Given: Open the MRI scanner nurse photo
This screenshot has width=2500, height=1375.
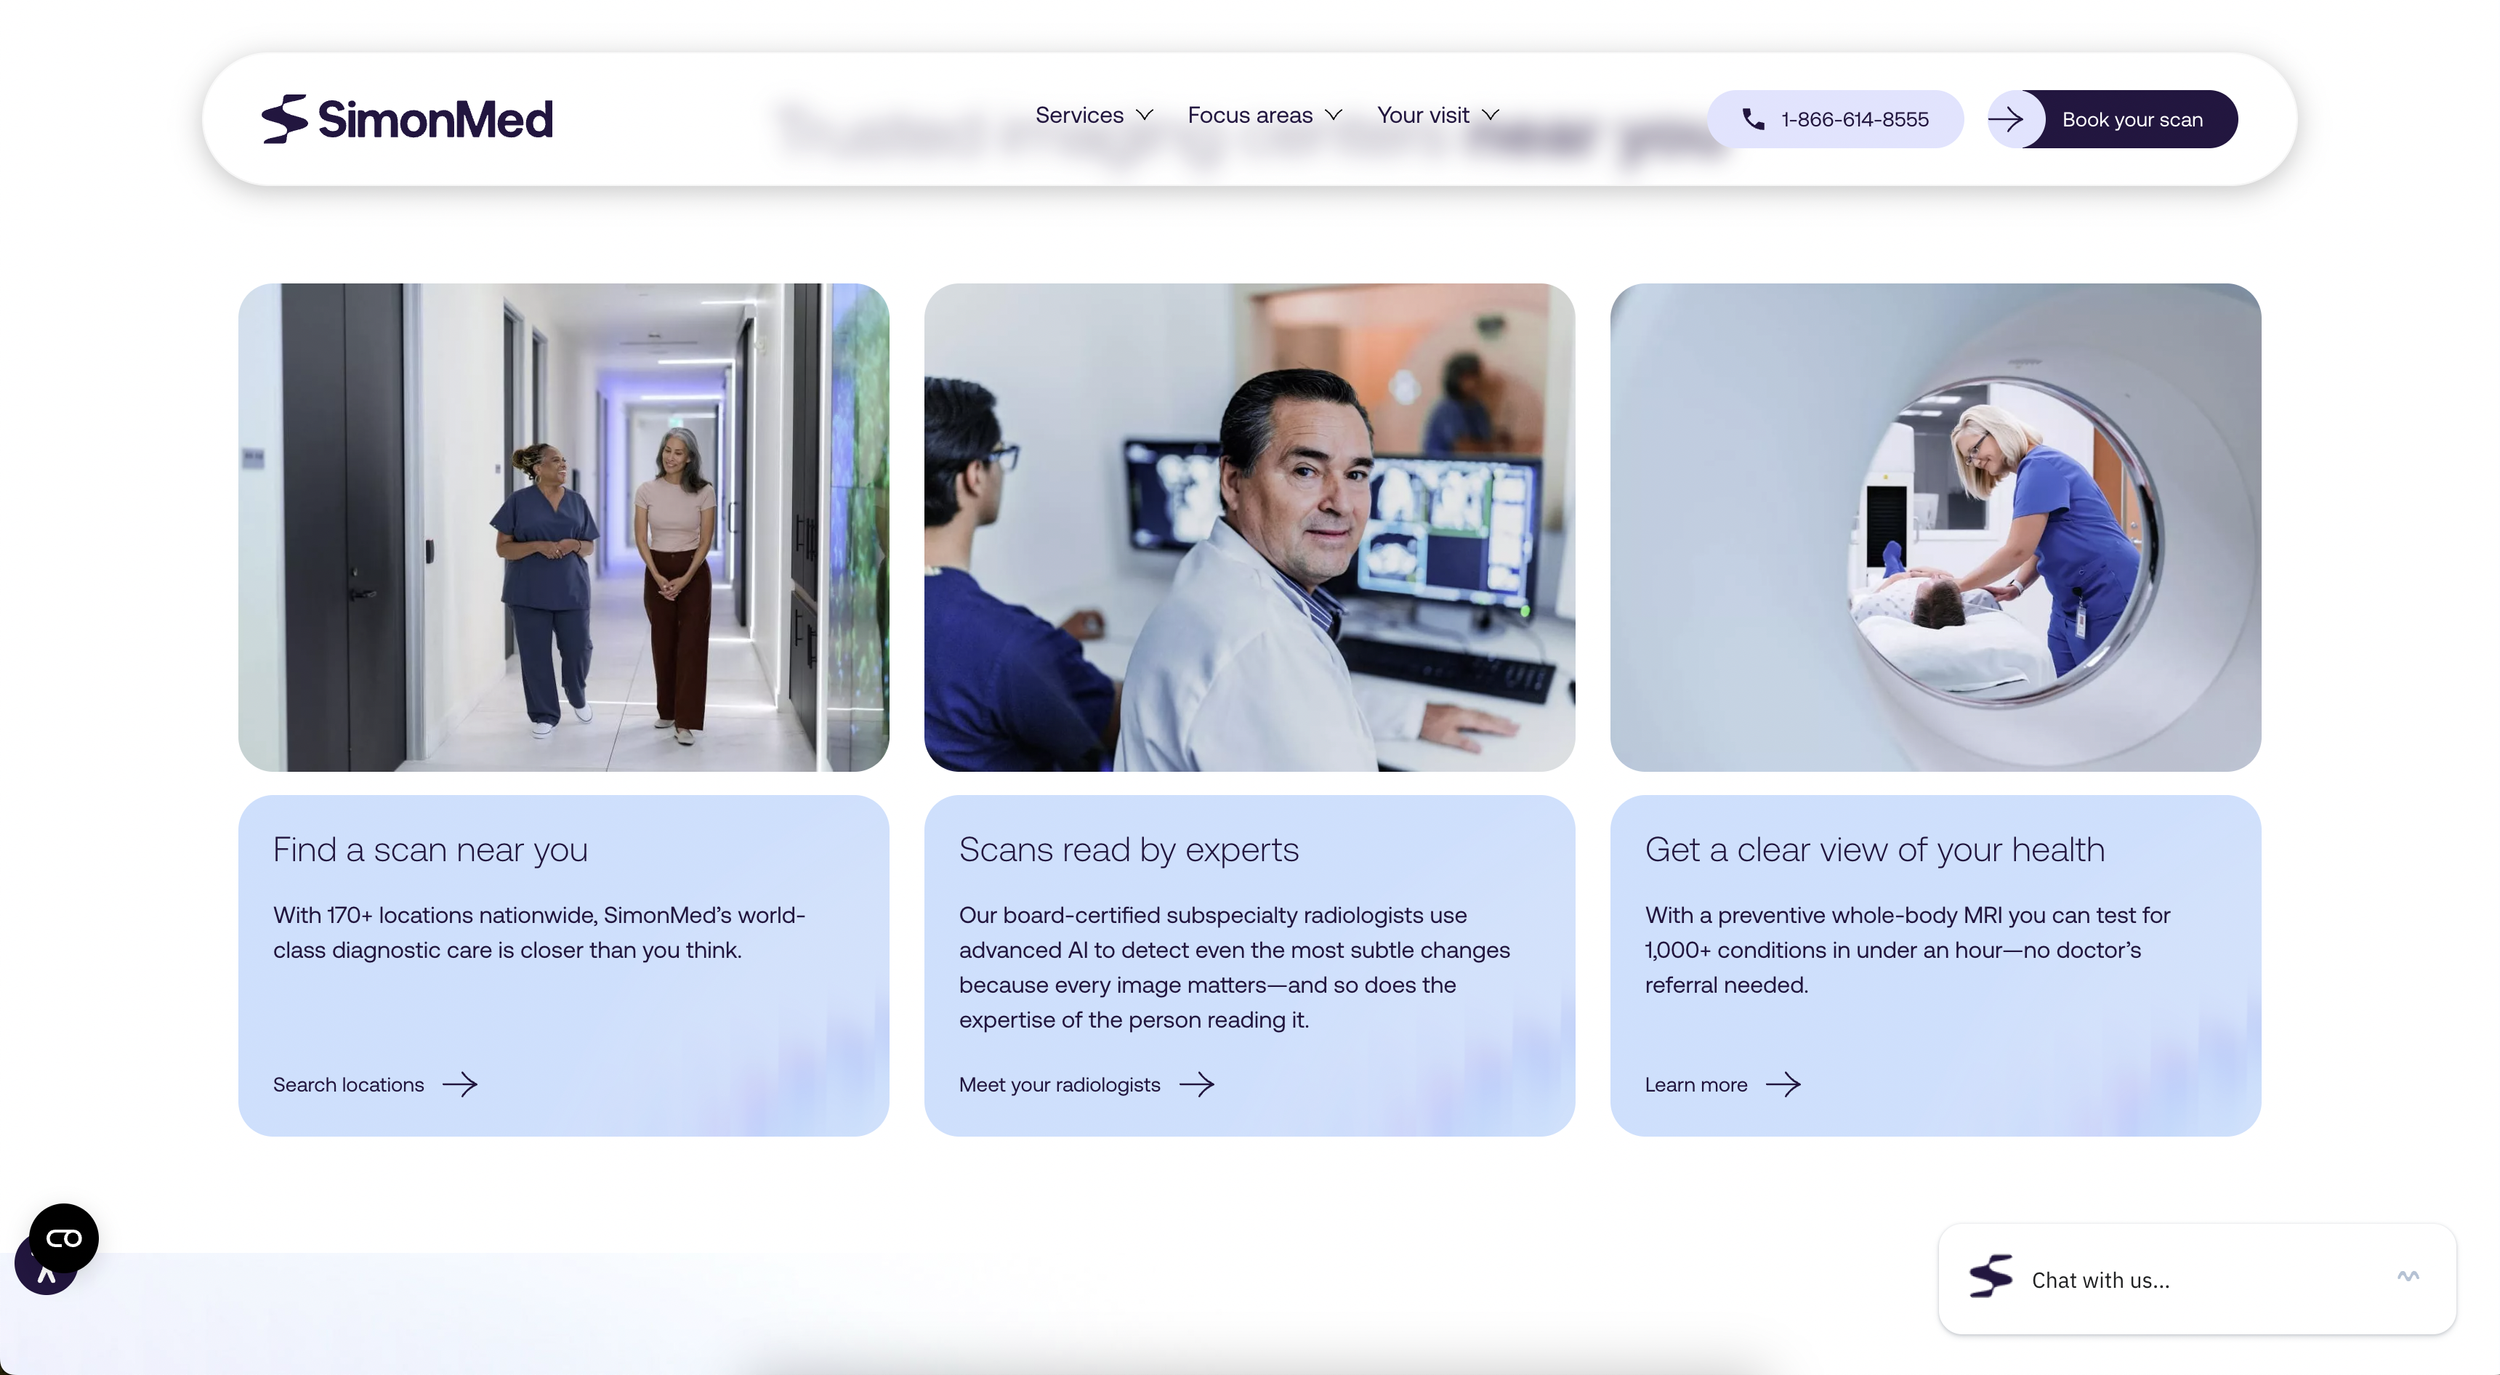Looking at the screenshot, I should [x=1935, y=527].
